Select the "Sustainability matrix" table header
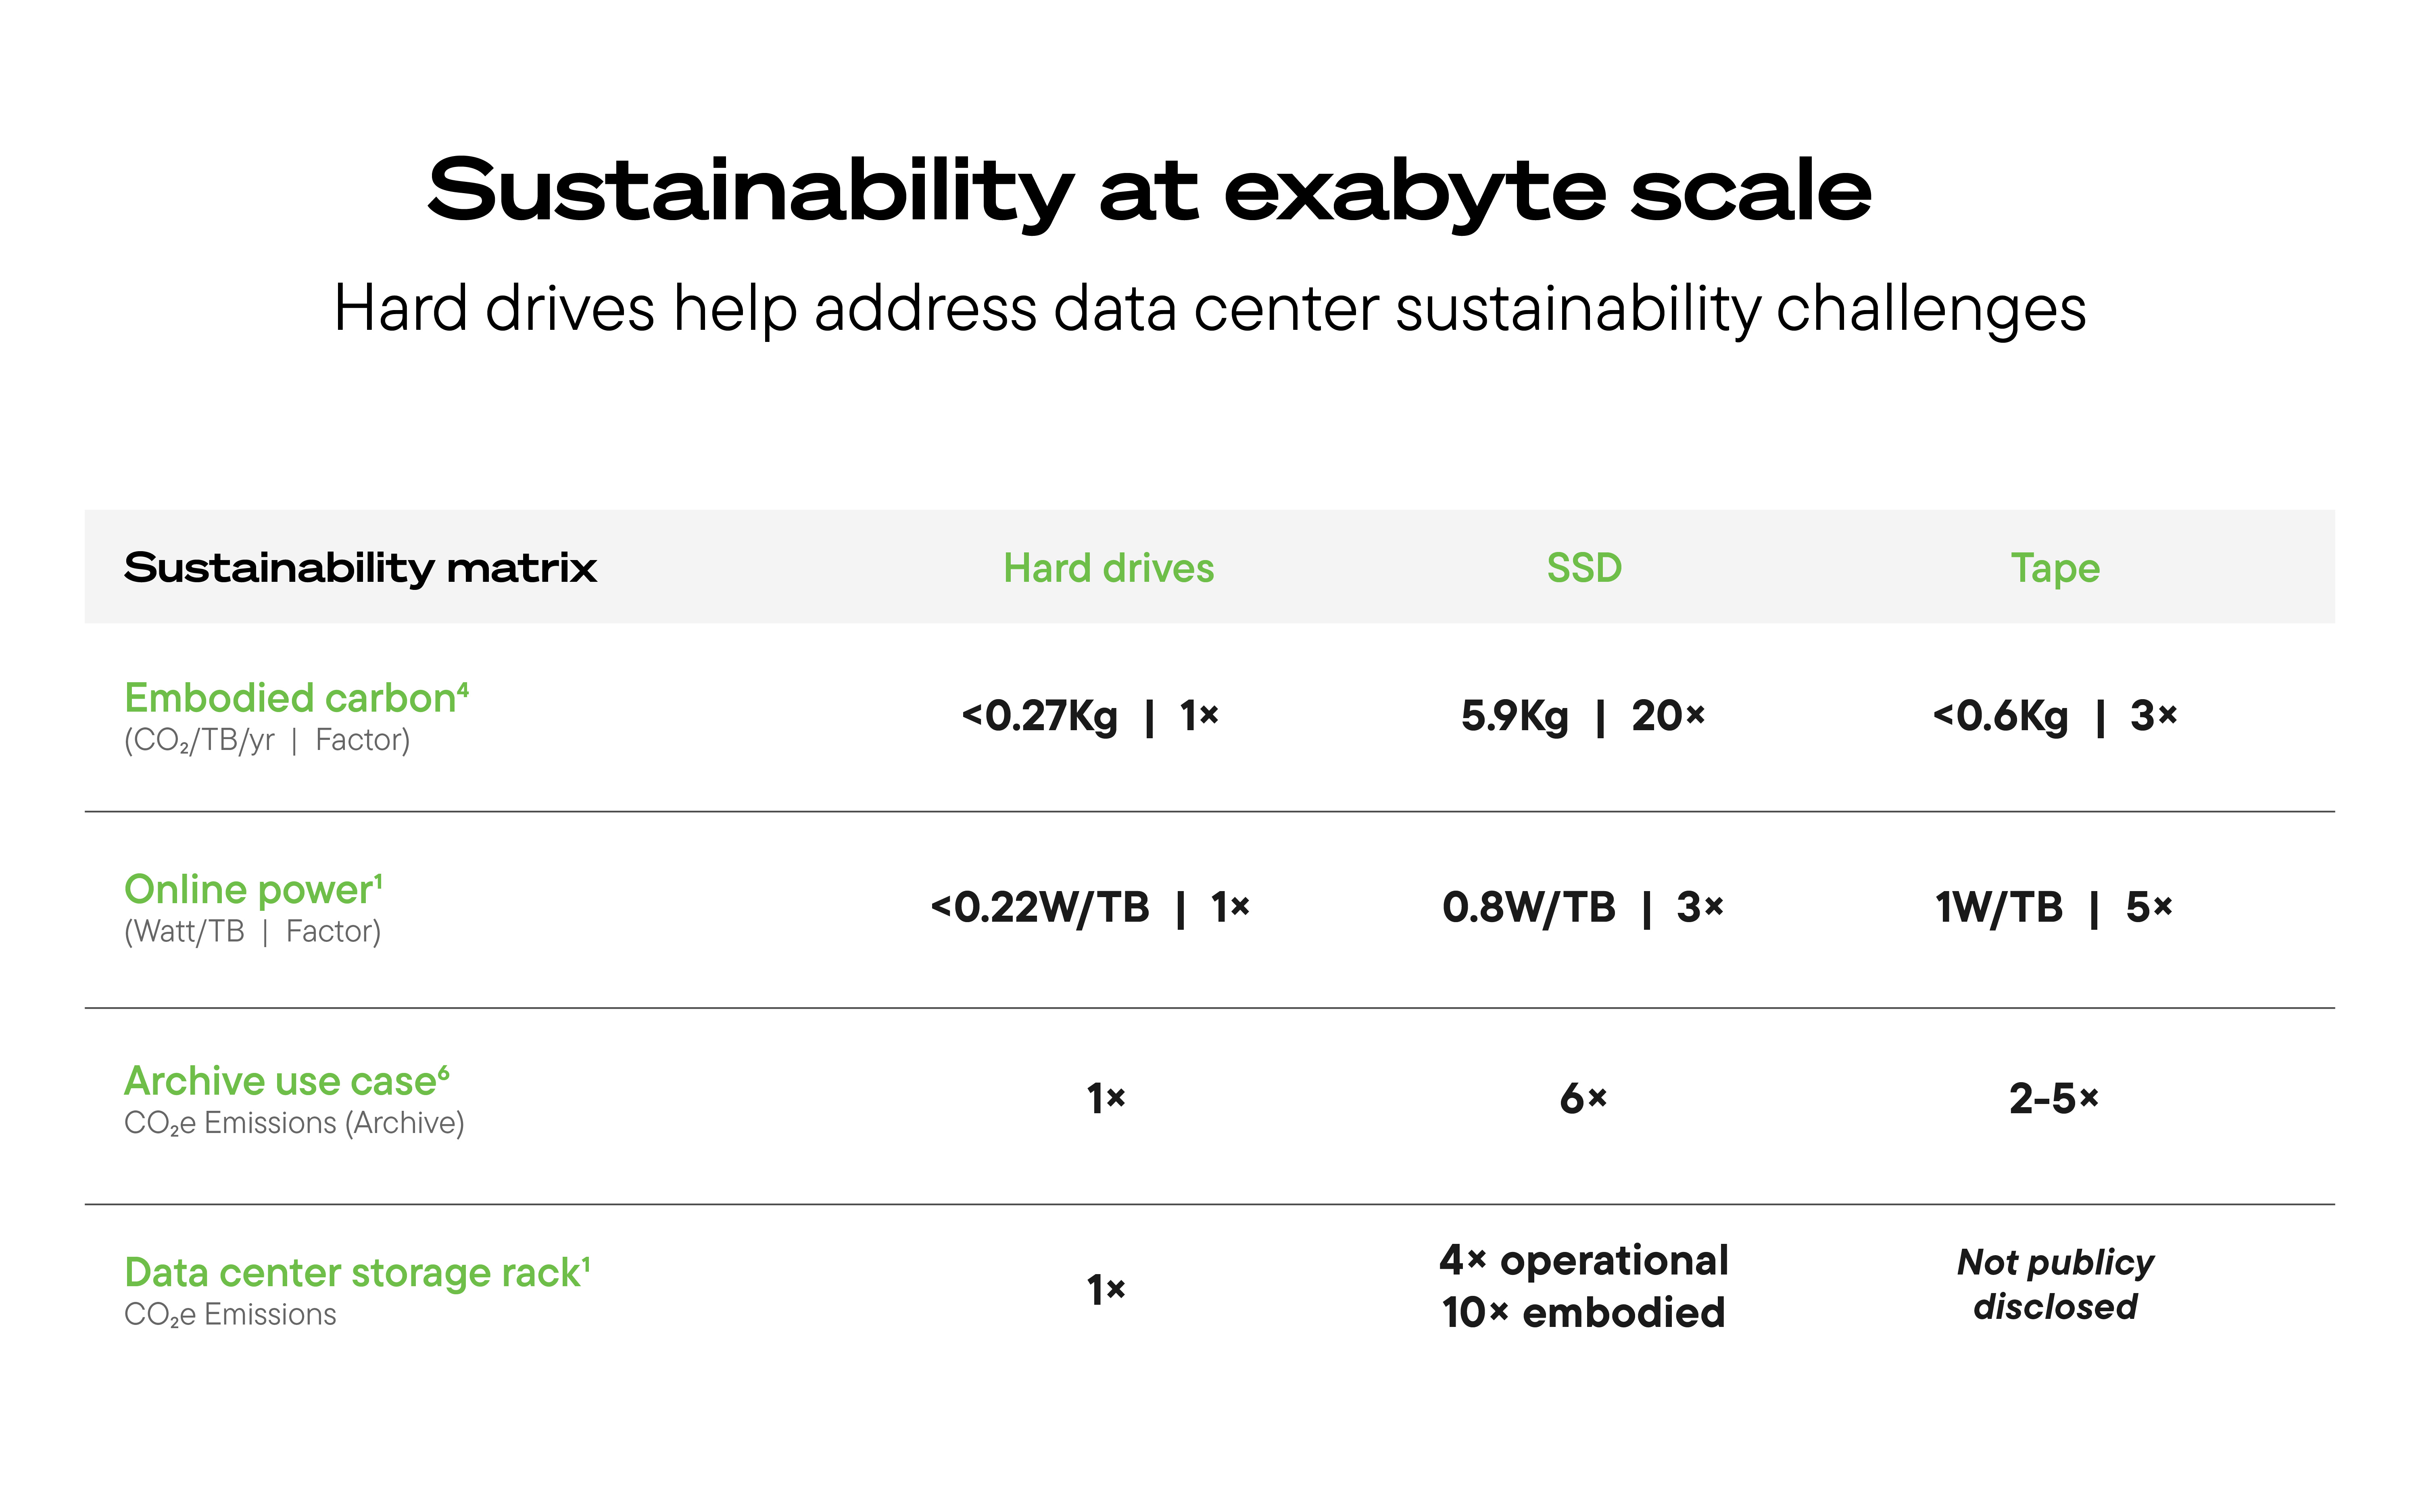Image resolution: width=2420 pixels, height=1512 pixels. click(x=360, y=568)
